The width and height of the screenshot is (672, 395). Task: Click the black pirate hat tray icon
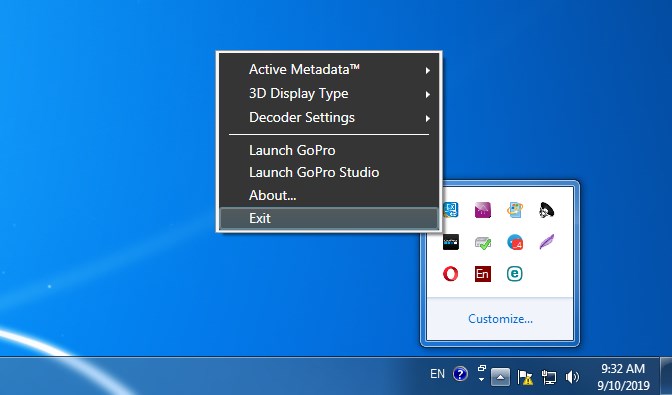(546, 210)
